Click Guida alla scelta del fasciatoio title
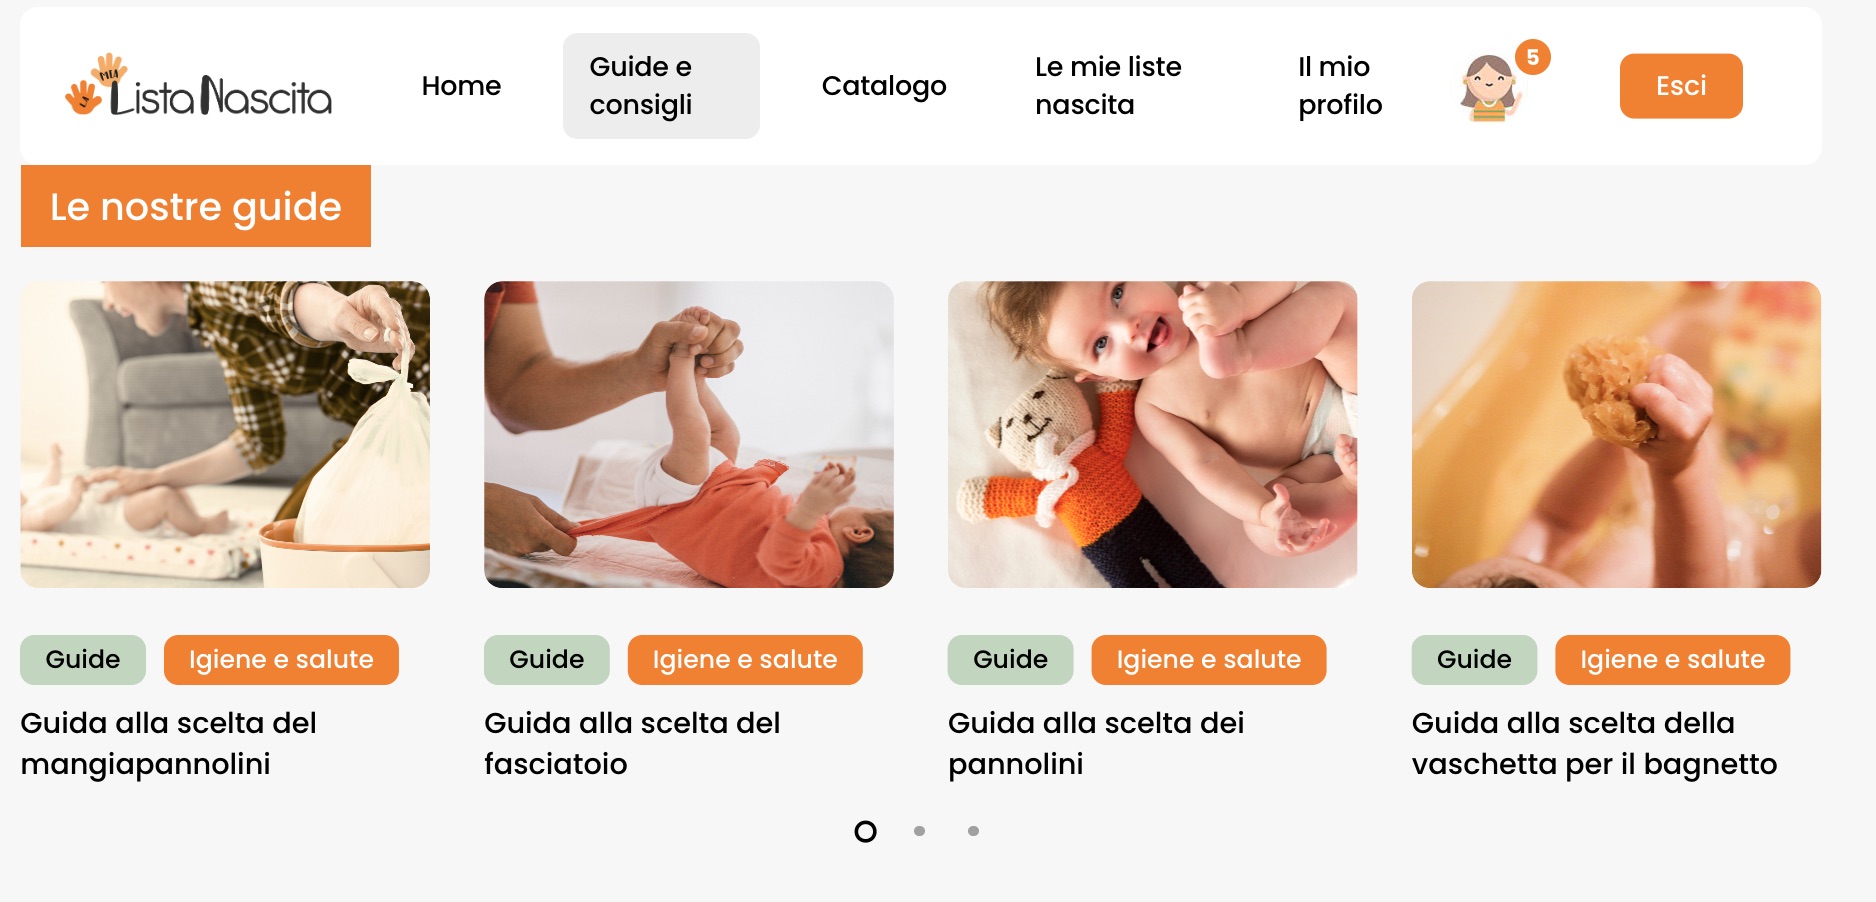1876x902 pixels. [x=632, y=743]
